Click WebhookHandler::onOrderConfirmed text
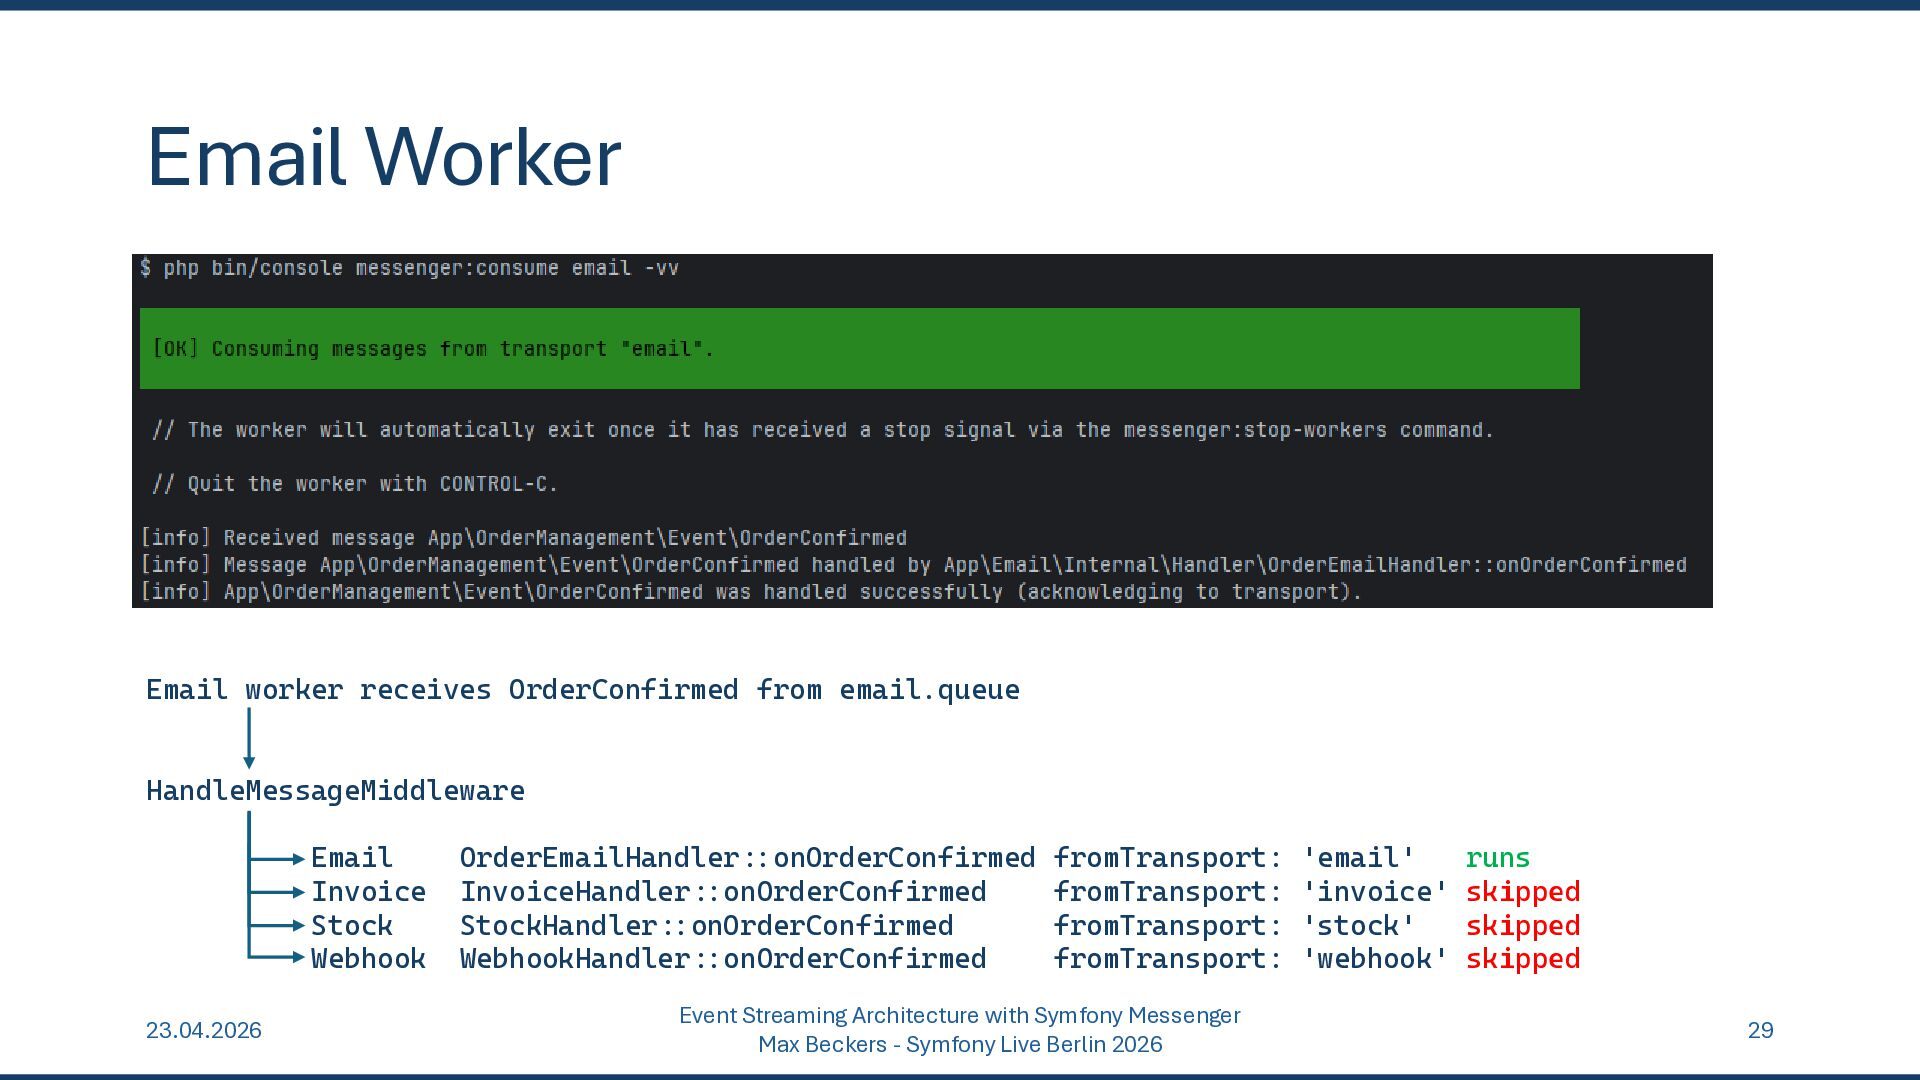Image resolution: width=1920 pixels, height=1080 pixels. [x=722, y=959]
